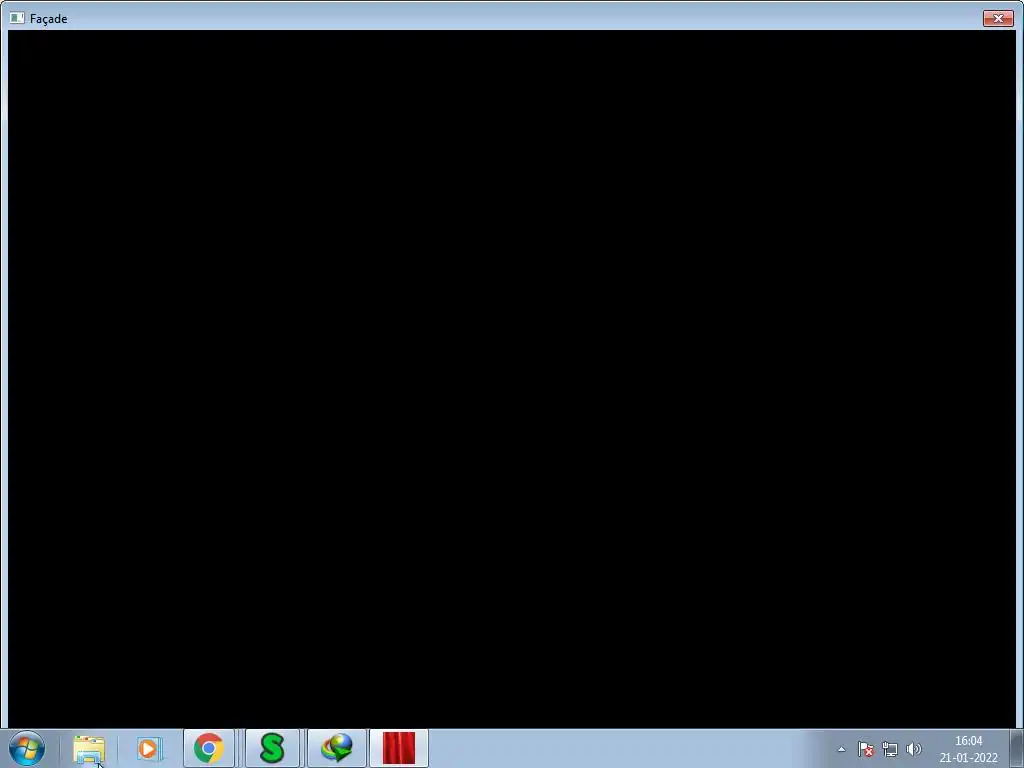Image resolution: width=1024 pixels, height=768 pixels.
Task: Open the green S application on taskbar
Action: tap(272, 748)
